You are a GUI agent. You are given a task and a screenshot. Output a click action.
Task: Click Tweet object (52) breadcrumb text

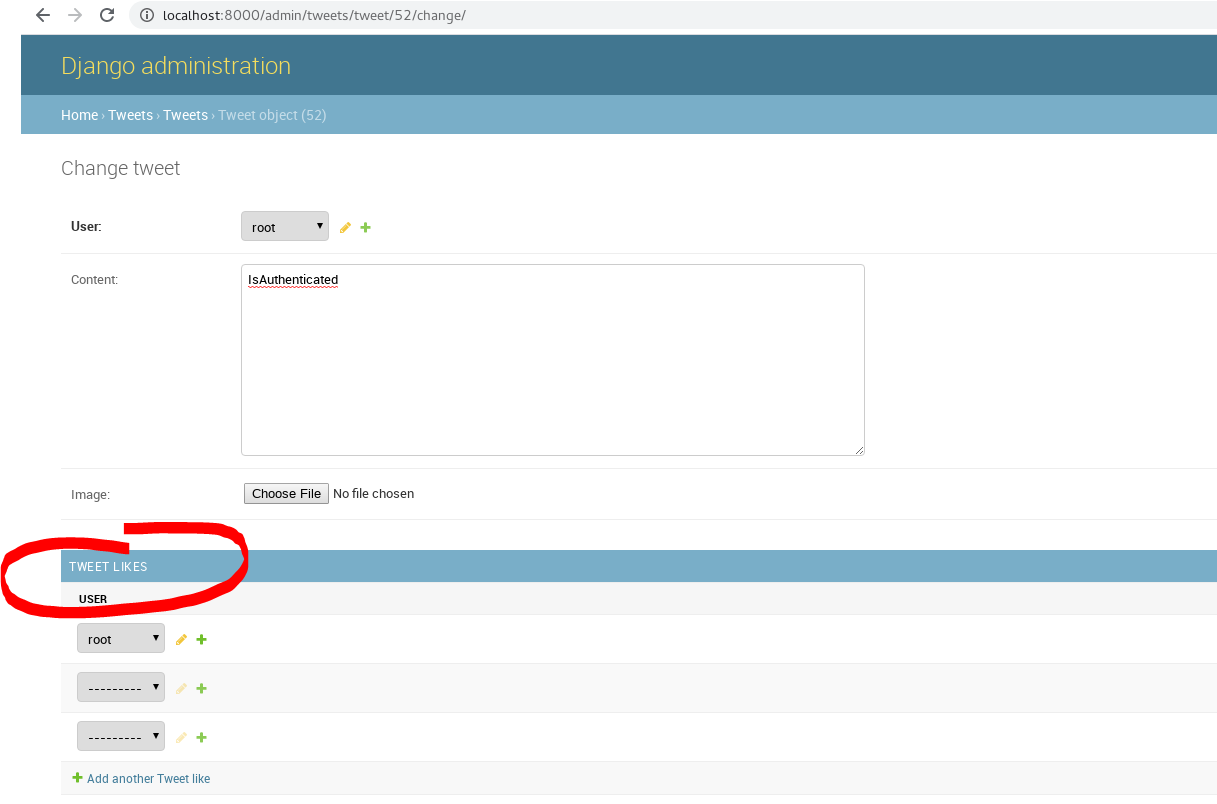point(272,115)
